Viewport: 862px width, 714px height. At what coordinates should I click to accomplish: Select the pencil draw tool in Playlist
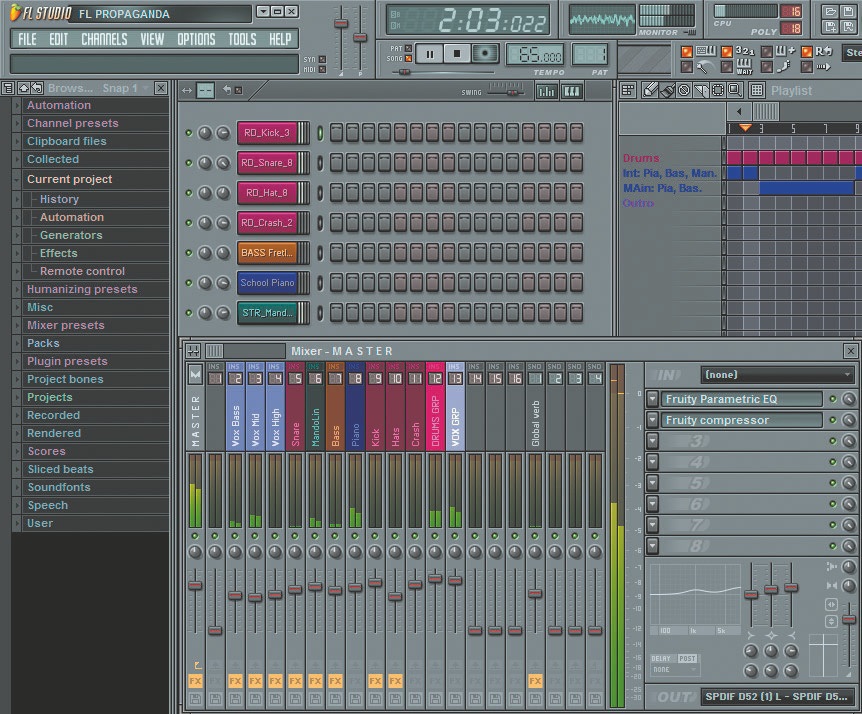point(650,90)
